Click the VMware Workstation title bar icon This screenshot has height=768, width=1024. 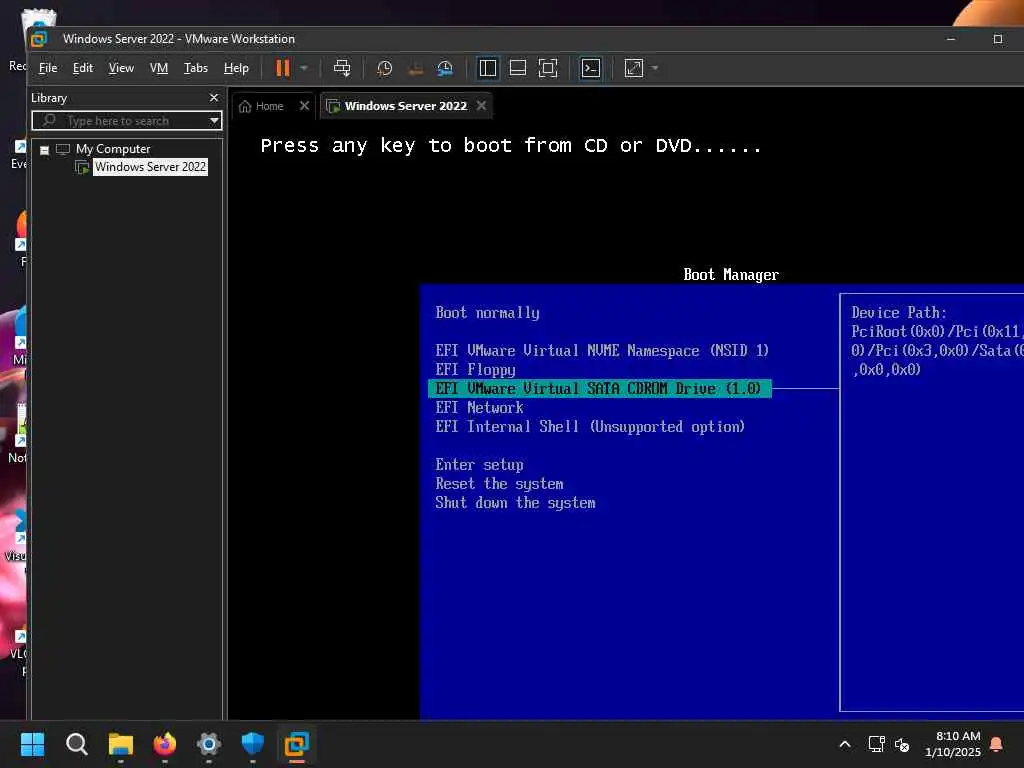(x=39, y=39)
